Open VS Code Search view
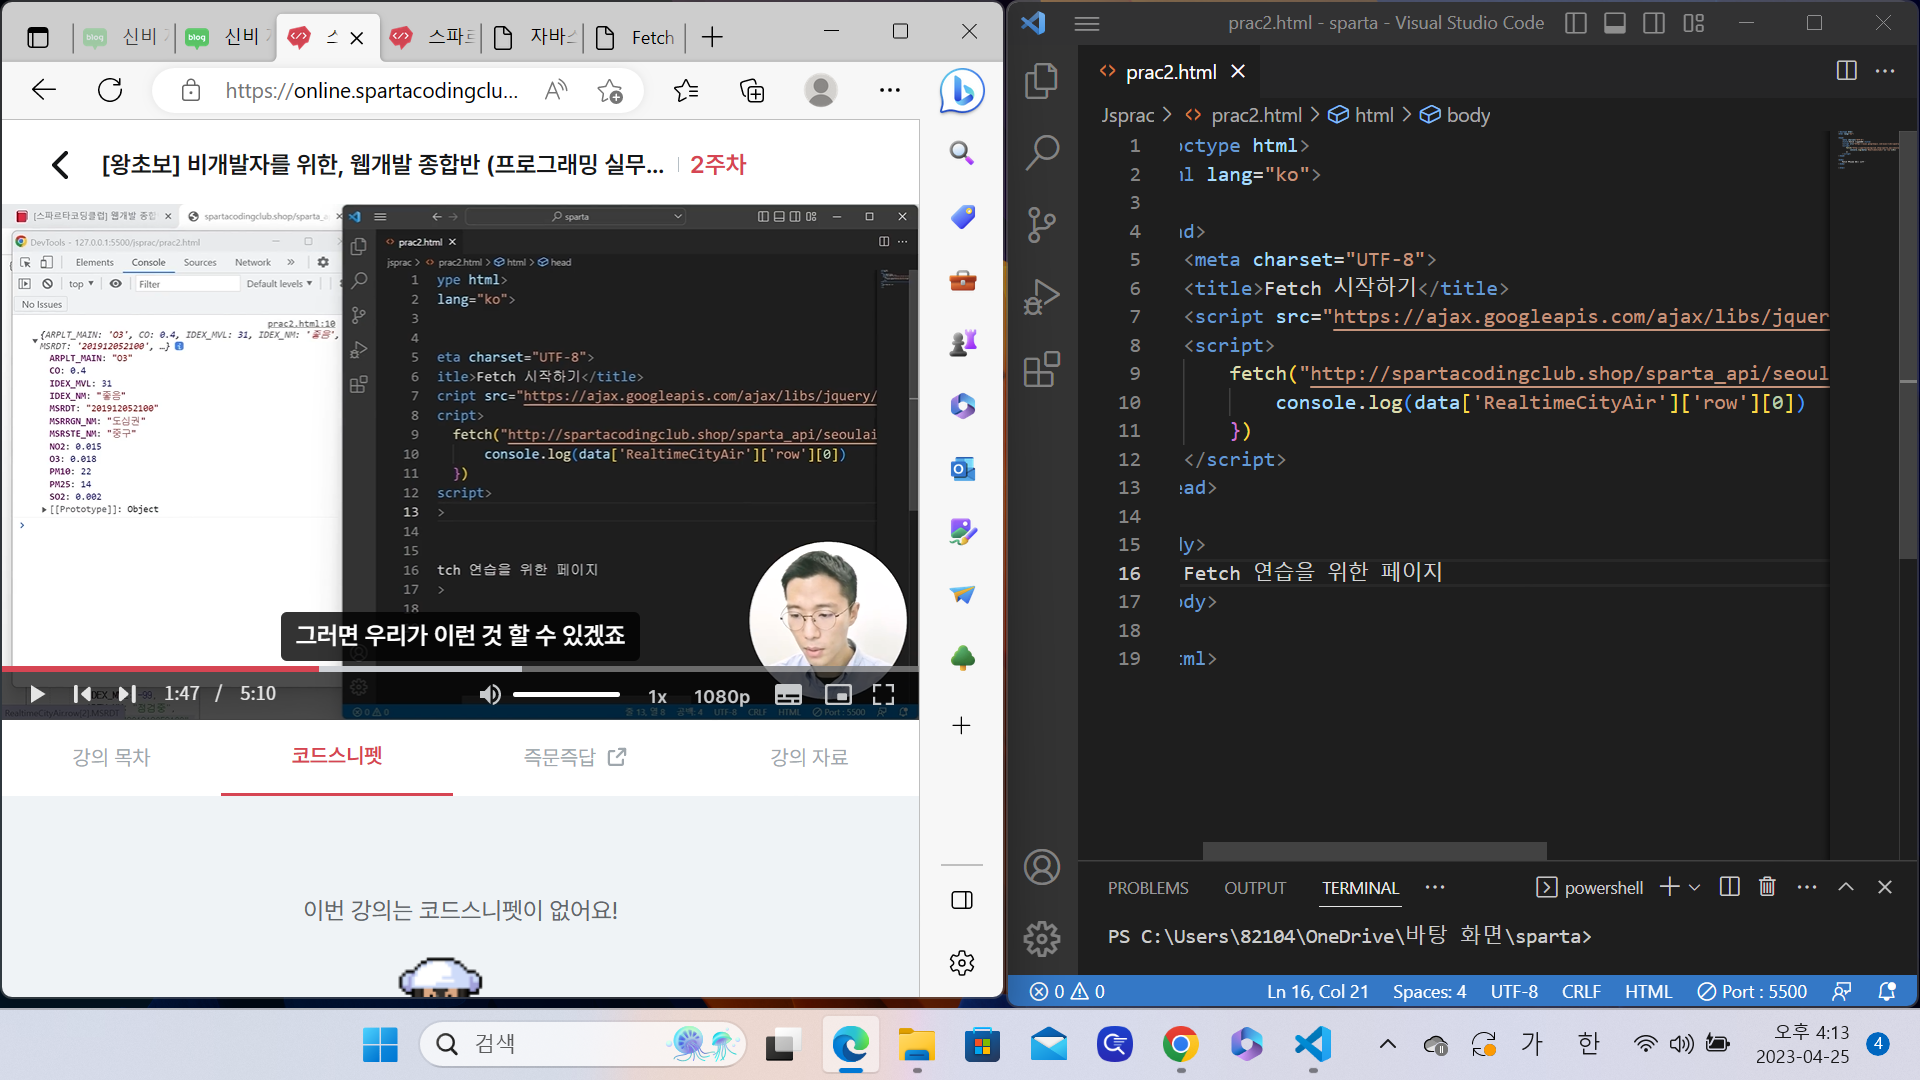Image resolution: width=1920 pixels, height=1080 pixels. (x=1042, y=153)
